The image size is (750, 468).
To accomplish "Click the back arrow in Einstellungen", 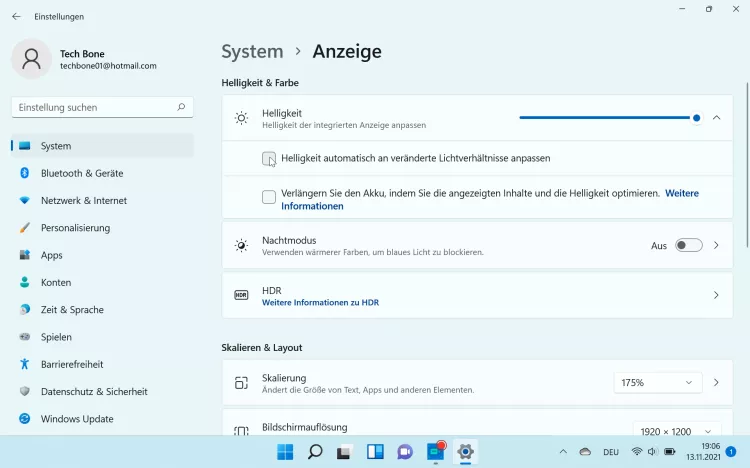I will 16,16.
